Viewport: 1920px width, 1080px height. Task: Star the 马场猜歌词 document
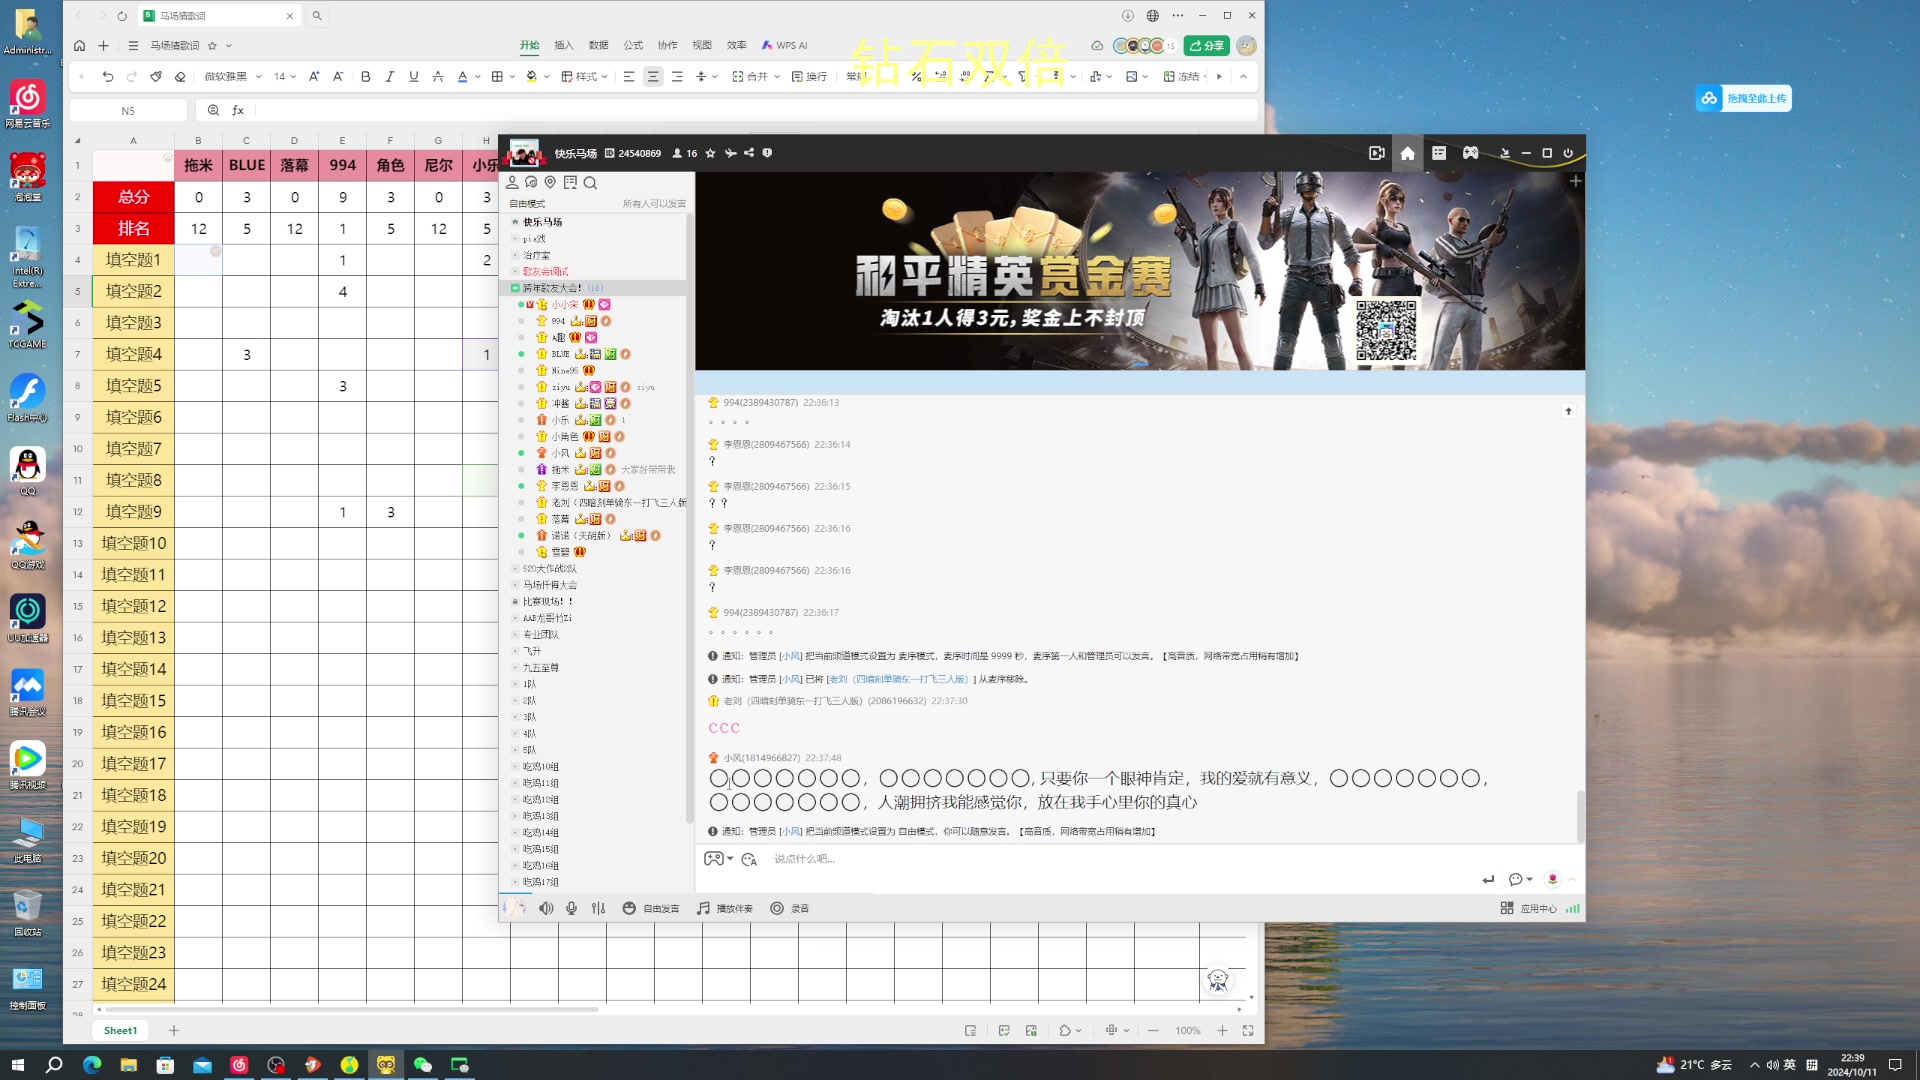(212, 45)
